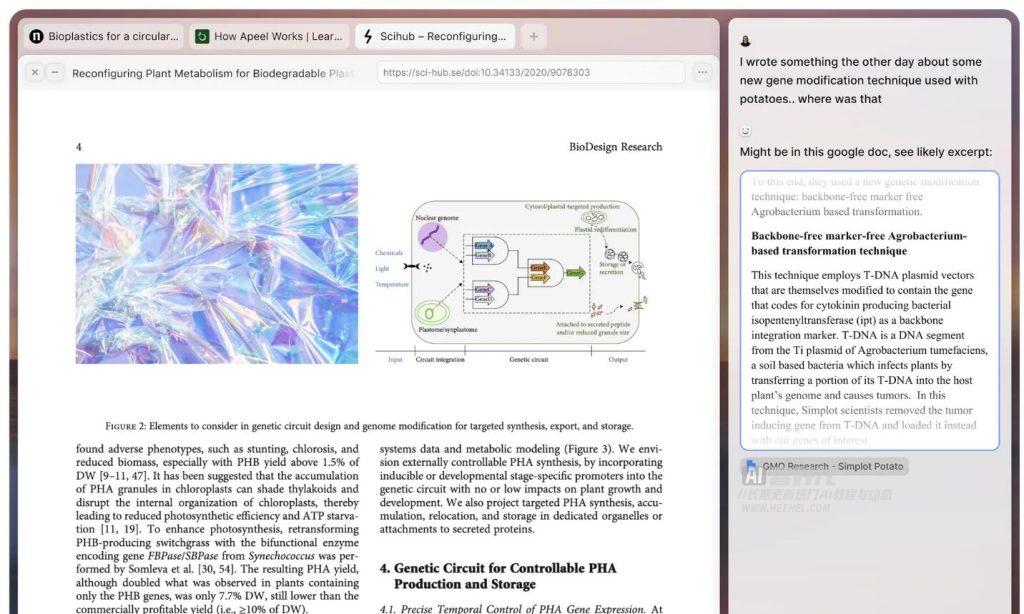The image size is (1024, 614).
Task: Click the BioDesign Research header text
Action: tap(615, 147)
